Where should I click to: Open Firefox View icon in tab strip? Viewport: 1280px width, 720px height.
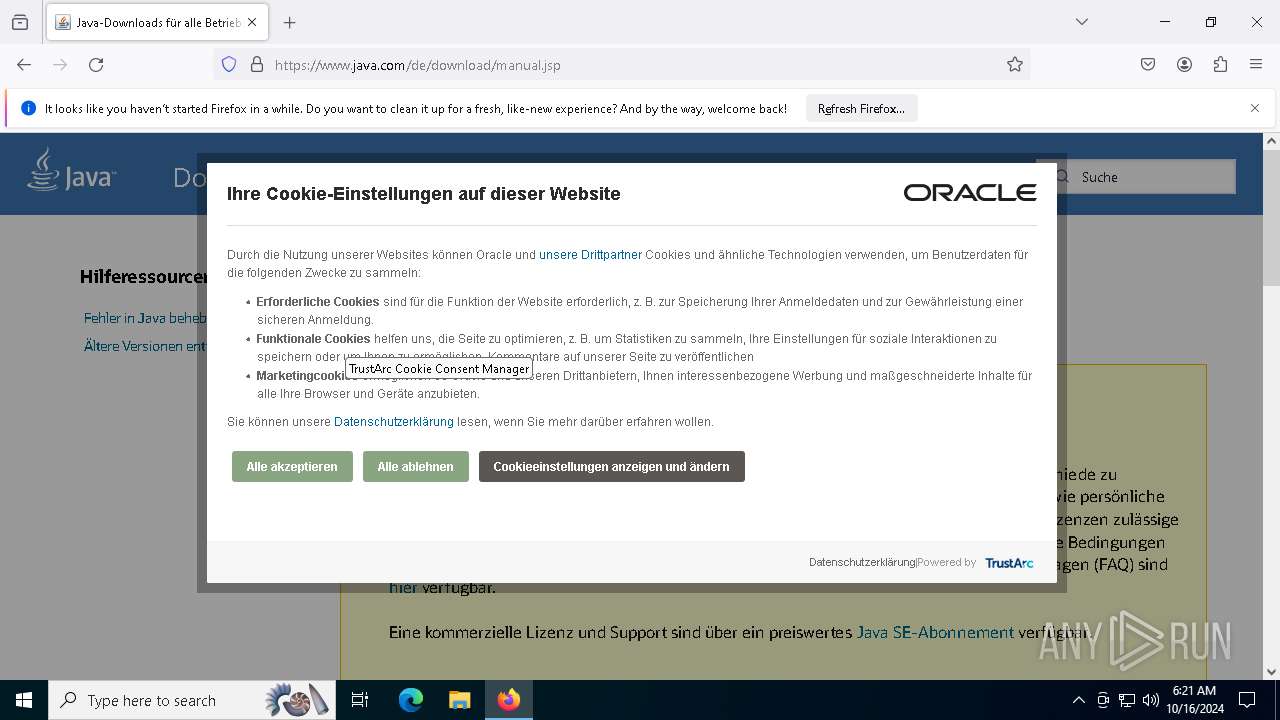coord(20,22)
